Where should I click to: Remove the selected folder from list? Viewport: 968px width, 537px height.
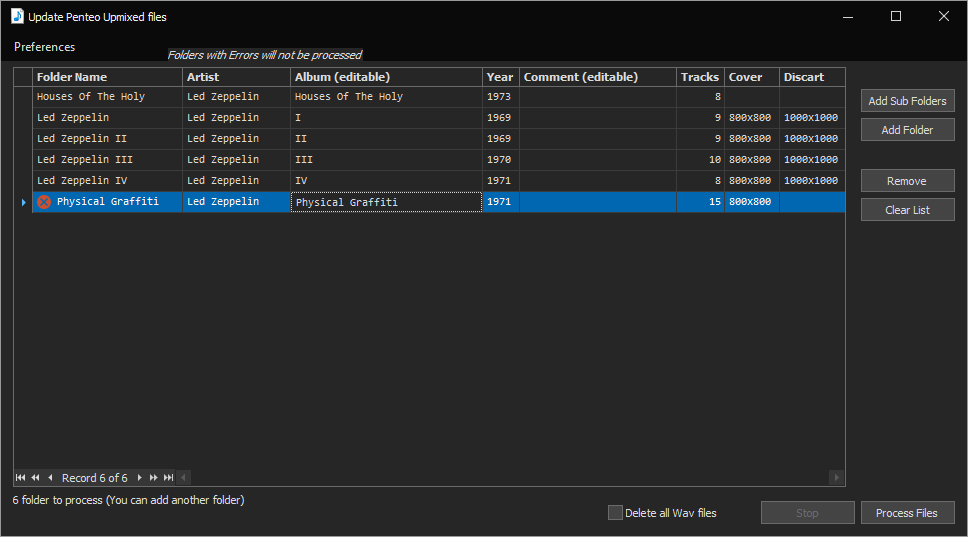[907, 181]
